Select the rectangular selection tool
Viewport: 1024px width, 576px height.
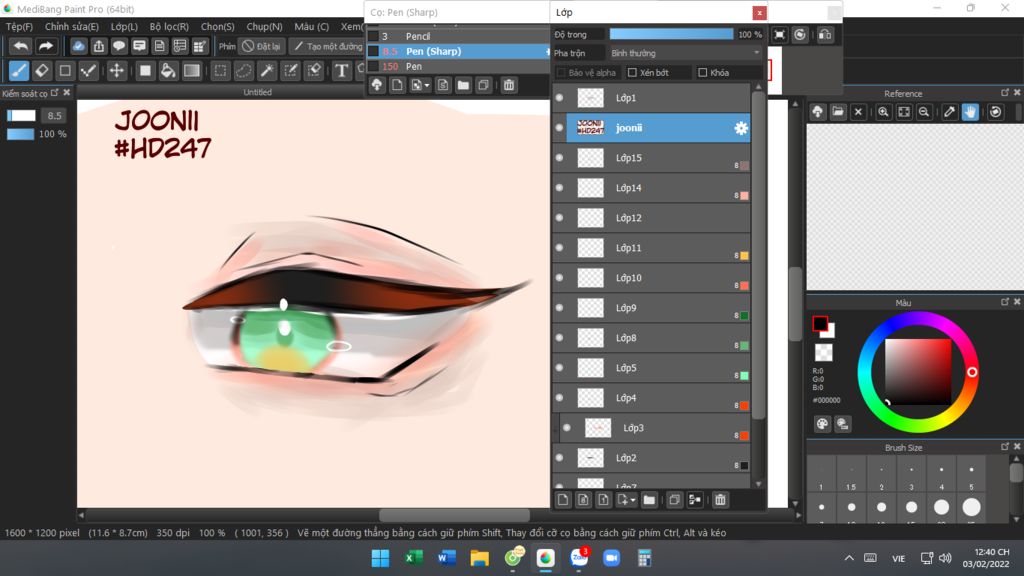coord(220,71)
